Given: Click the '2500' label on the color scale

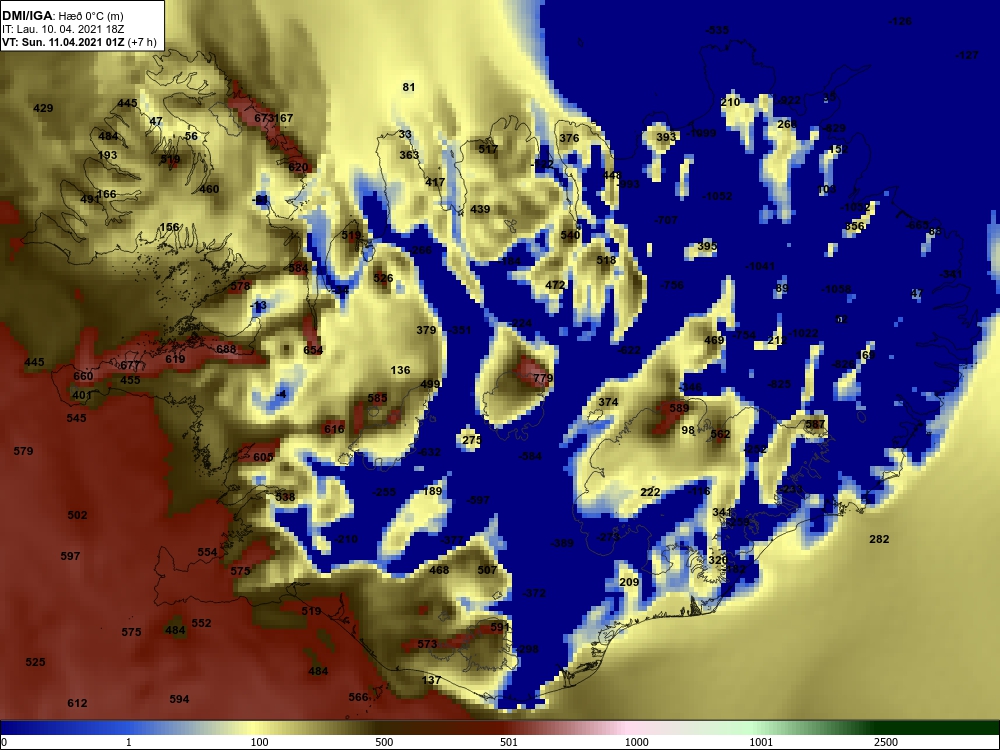Looking at the screenshot, I should [886, 742].
